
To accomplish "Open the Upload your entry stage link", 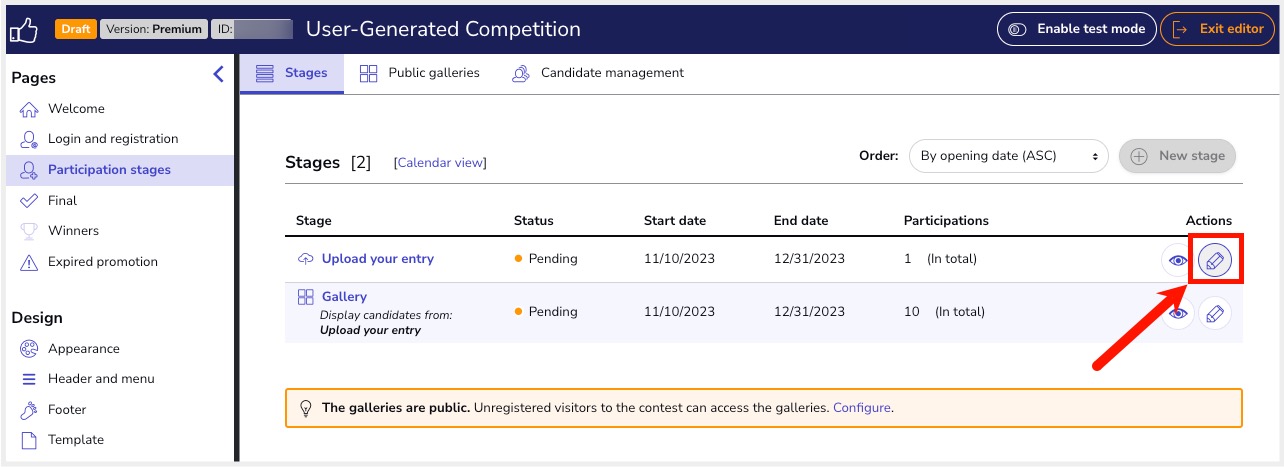I will [x=377, y=259].
